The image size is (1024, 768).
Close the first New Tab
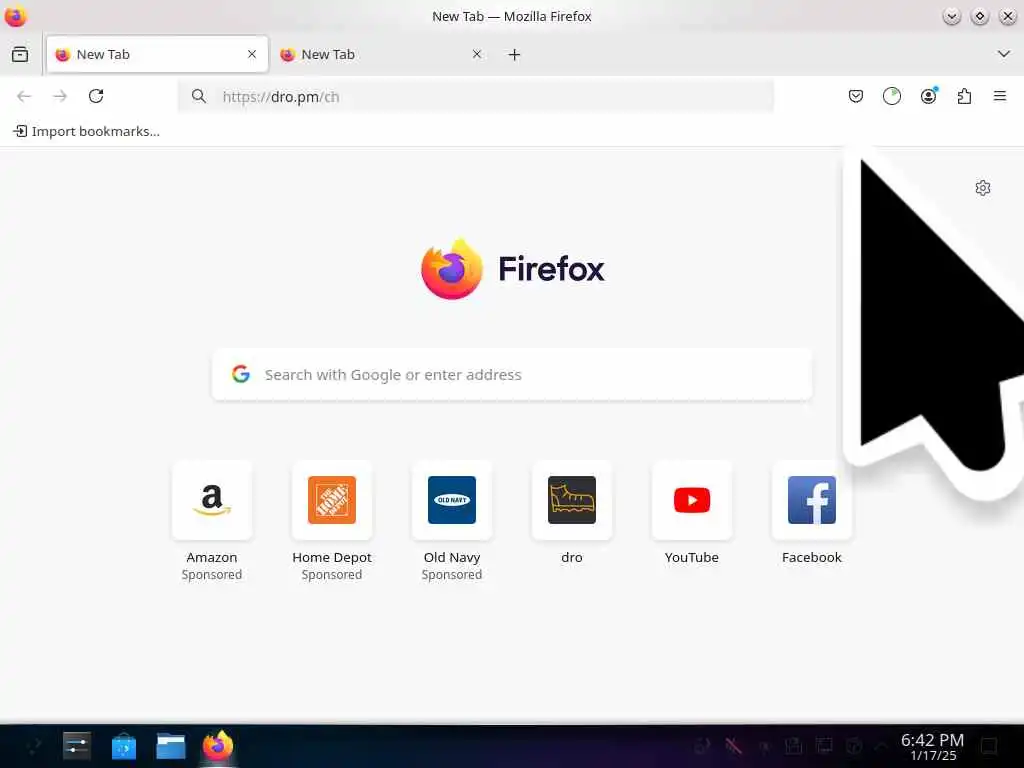252,54
